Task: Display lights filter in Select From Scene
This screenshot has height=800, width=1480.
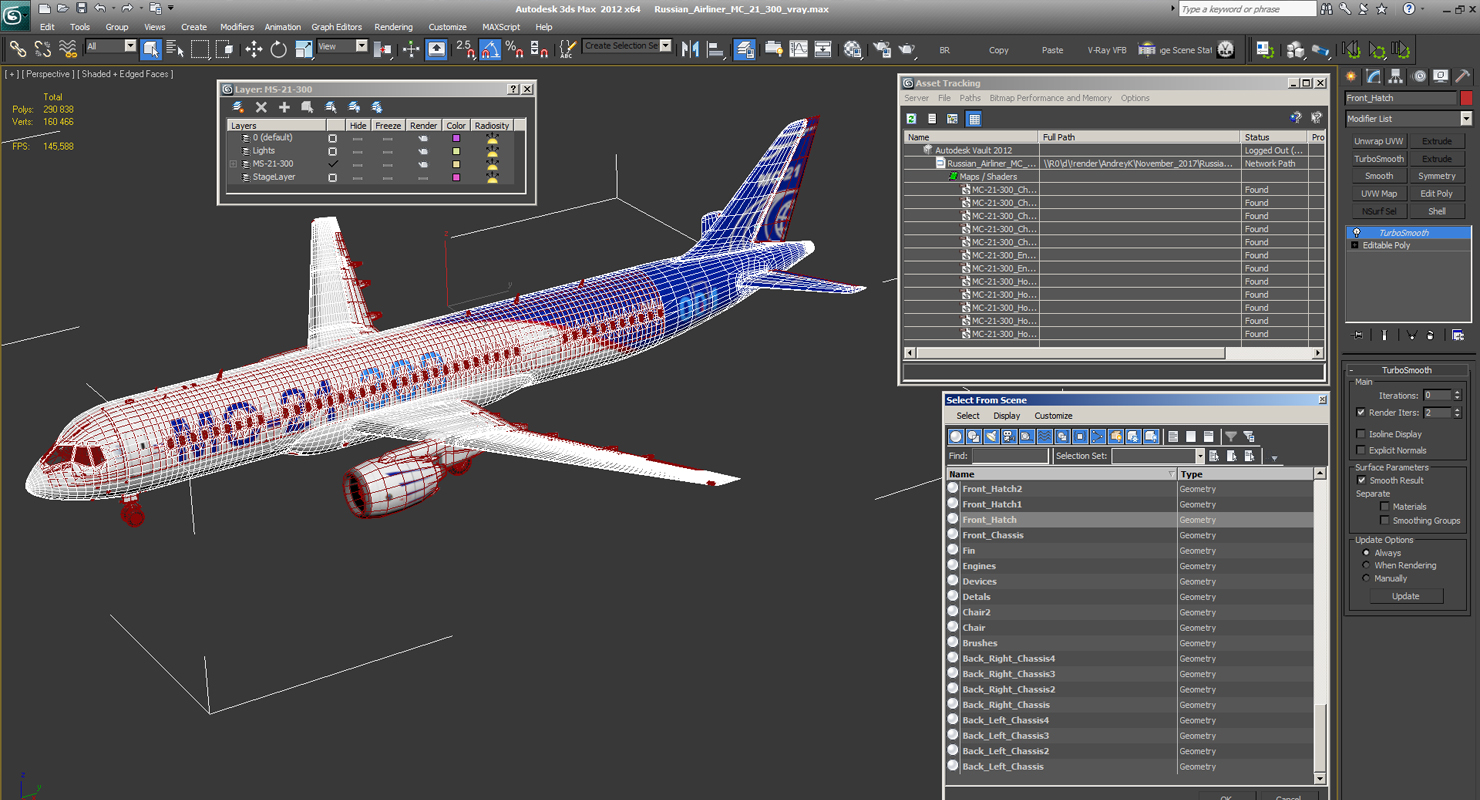Action: 991,436
